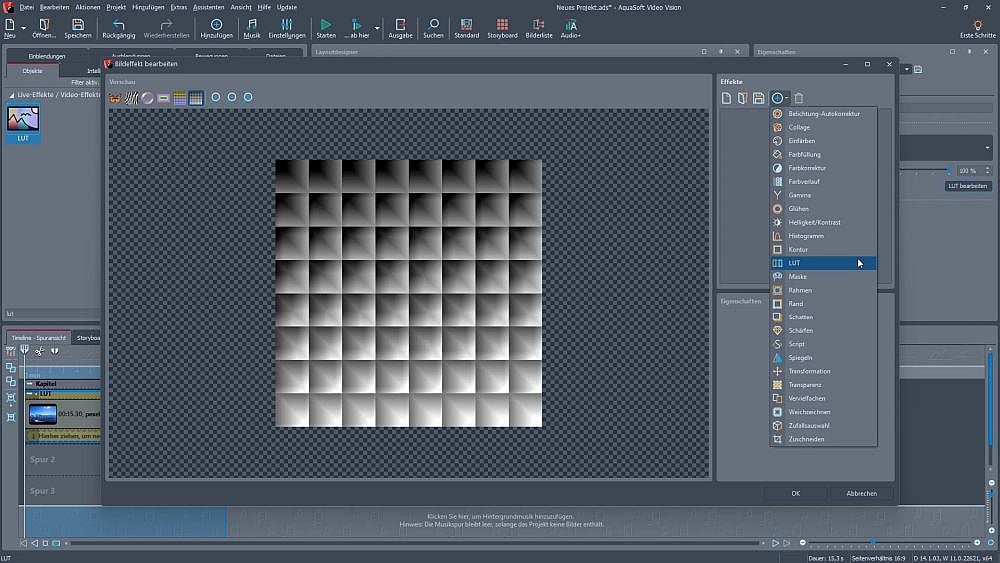Screen dimensions: 1000x563
Task: Click the scissors cut tool in timeline
Action: tap(39, 351)
